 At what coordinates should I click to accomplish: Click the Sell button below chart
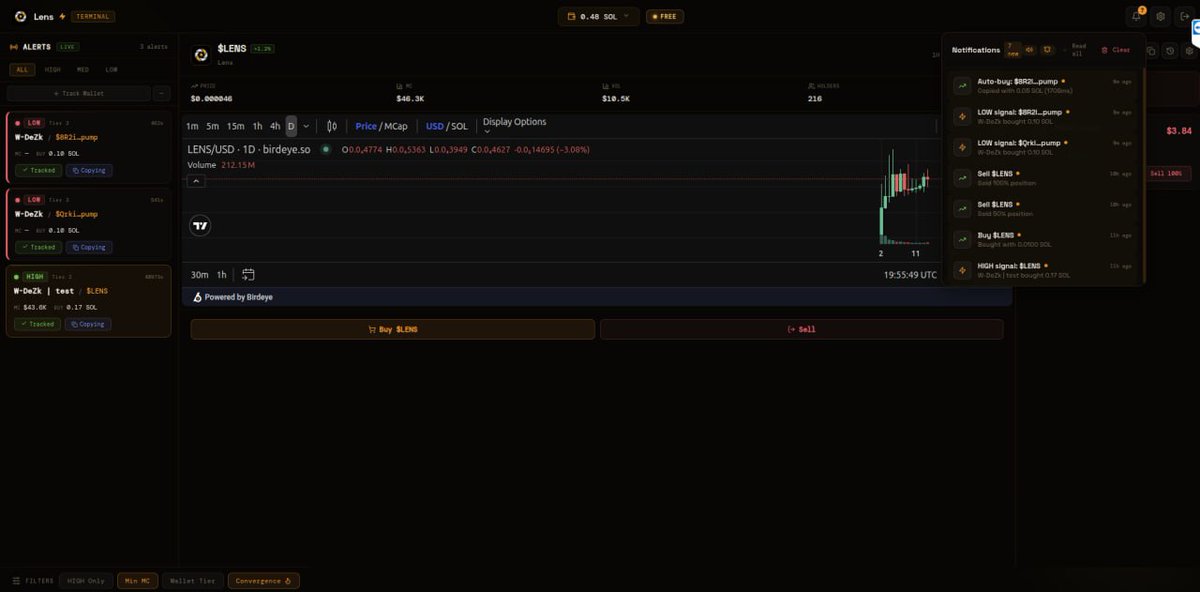point(801,329)
